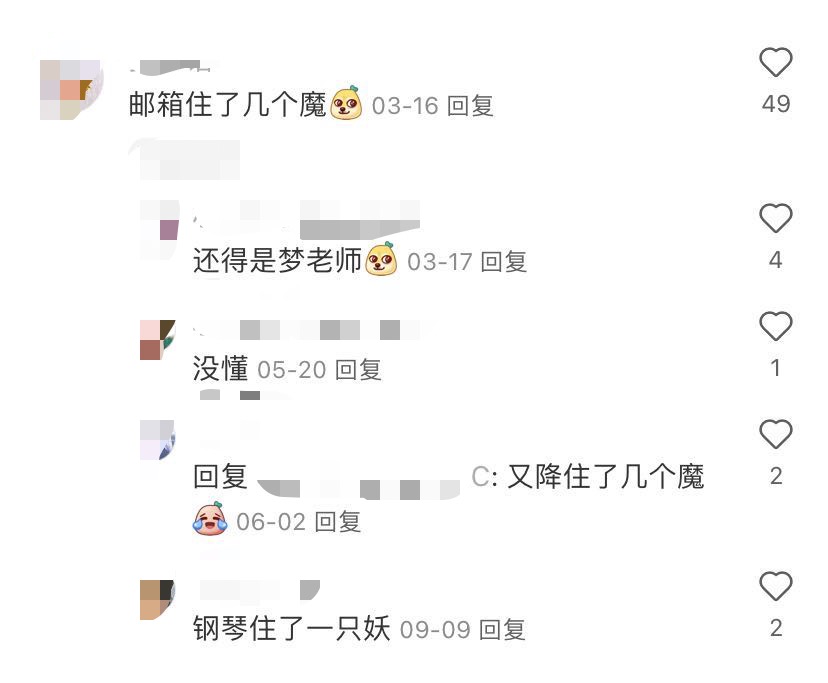Image resolution: width=828 pixels, height=683 pixels.
Task: Like the comment with 49 likes
Action: point(776,62)
